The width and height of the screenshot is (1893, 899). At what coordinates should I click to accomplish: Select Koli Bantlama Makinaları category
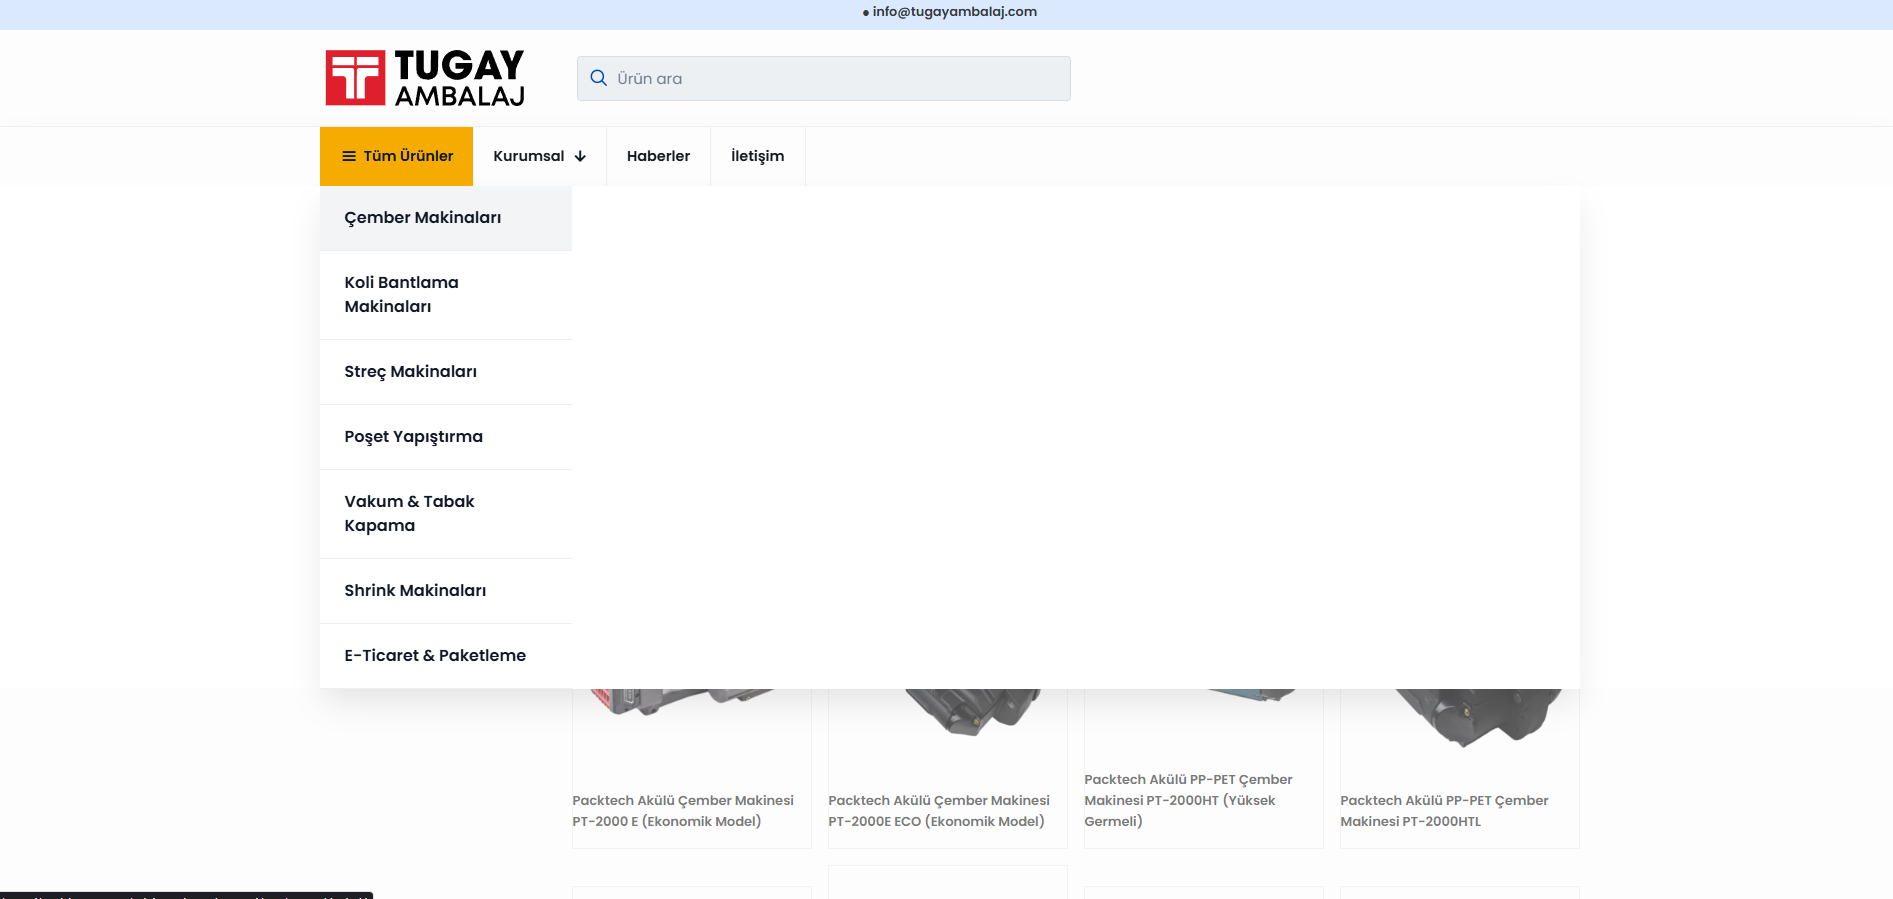click(401, 295)
